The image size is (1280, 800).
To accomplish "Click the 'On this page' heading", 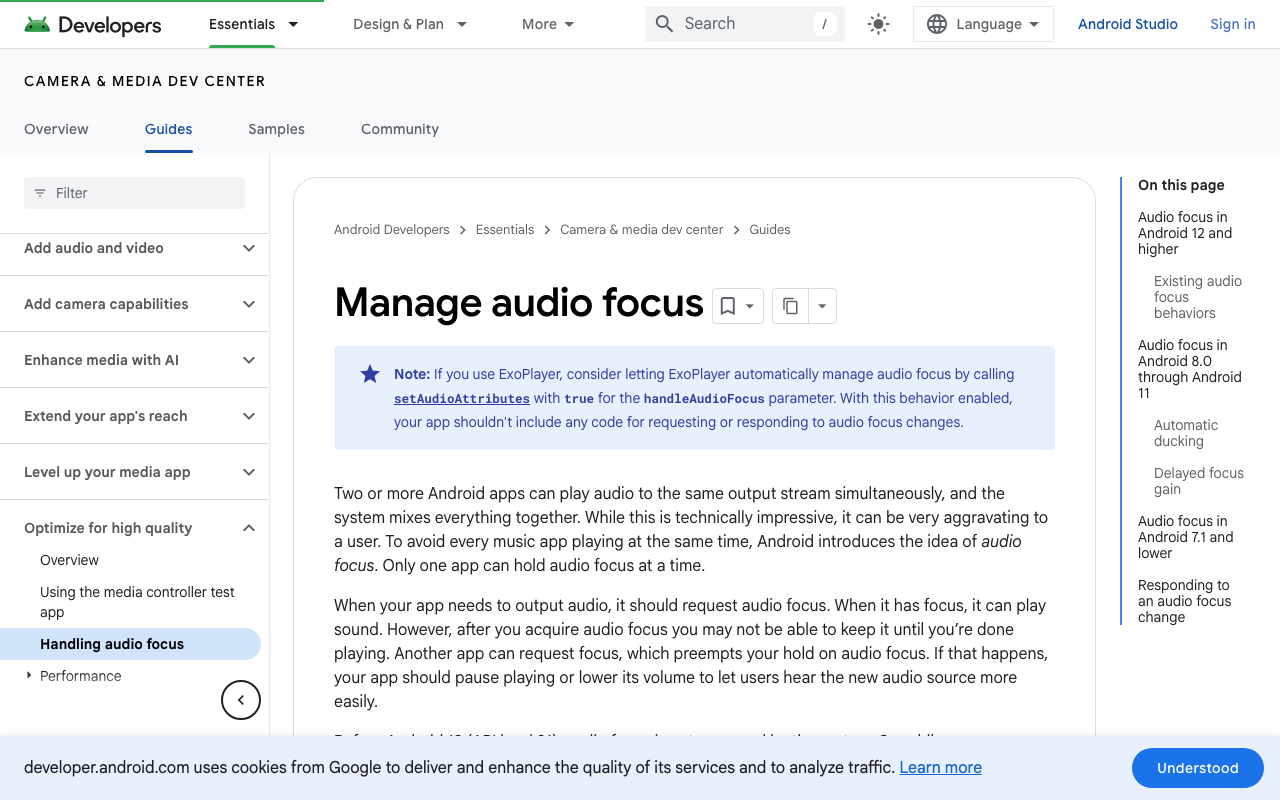I will [x=1181, y=185].
